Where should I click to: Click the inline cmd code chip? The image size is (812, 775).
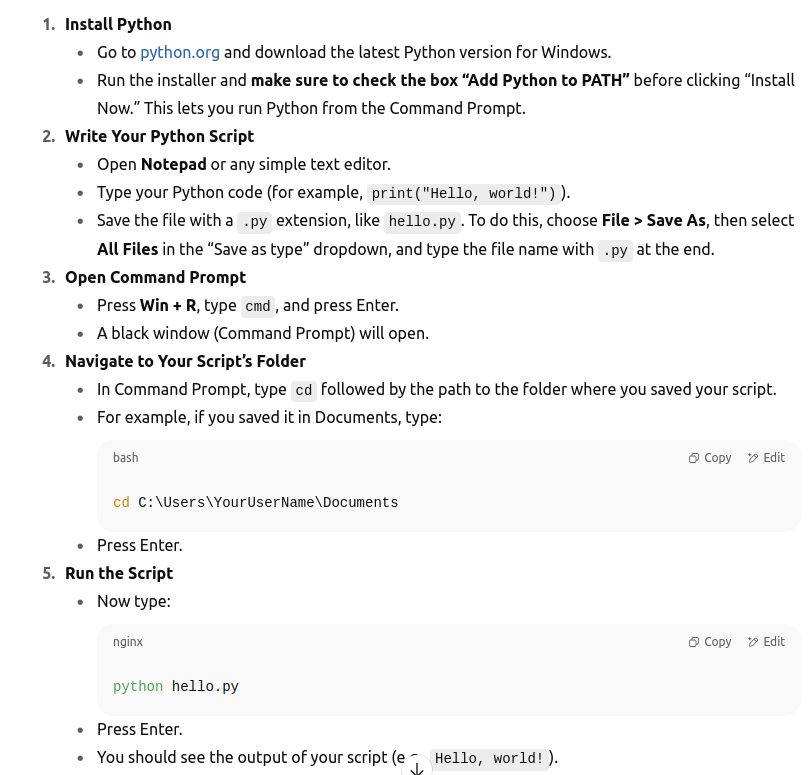click(257, 306)
